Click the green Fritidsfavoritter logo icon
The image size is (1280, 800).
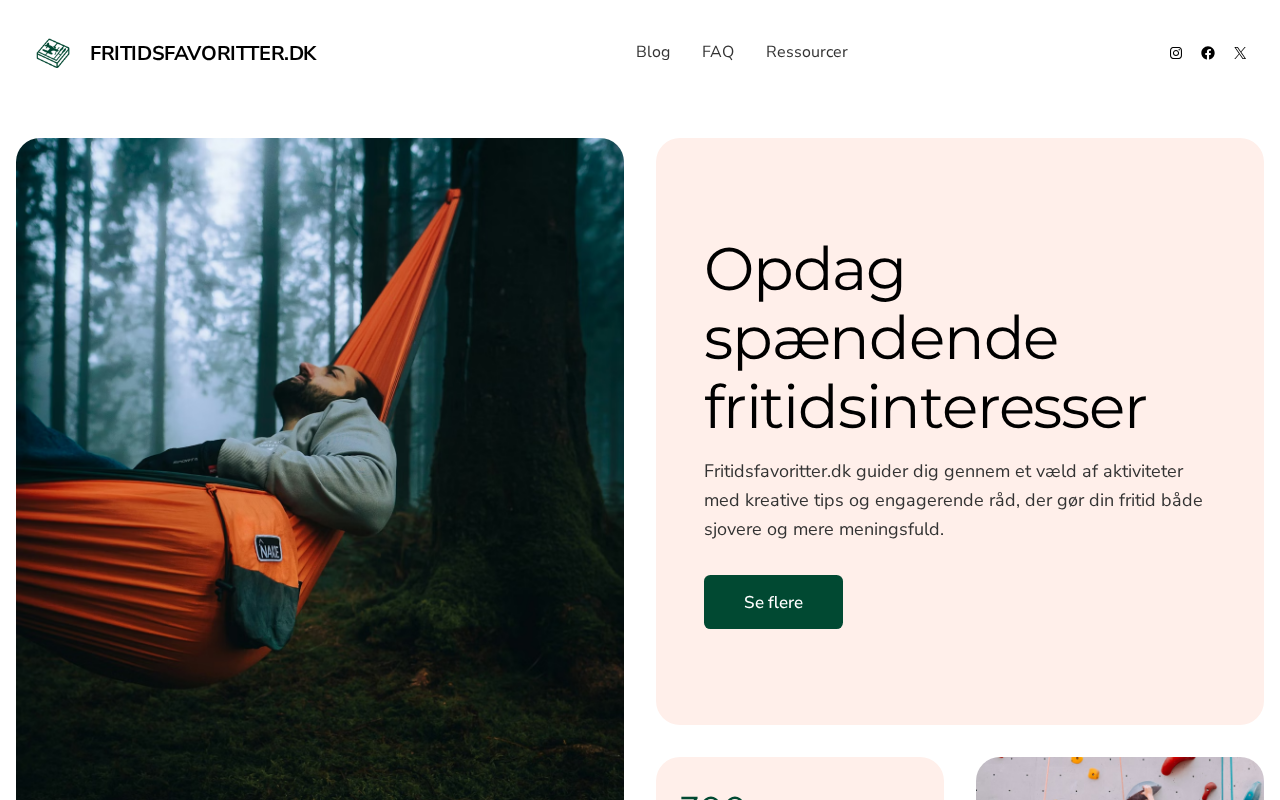[53, 53]
